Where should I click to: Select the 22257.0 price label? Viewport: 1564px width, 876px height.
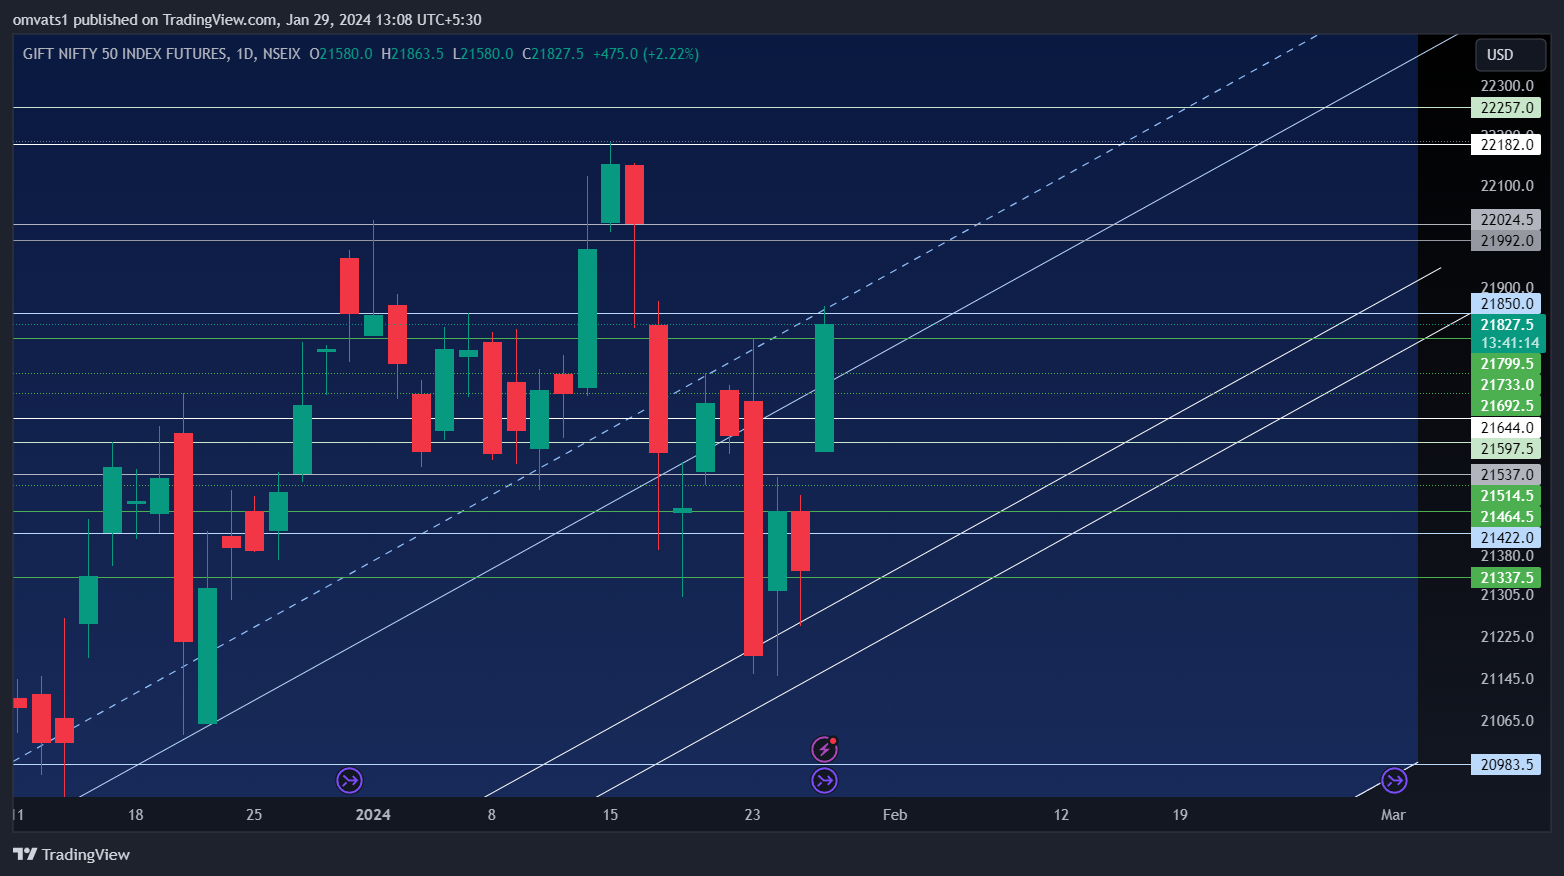[x=1506, y=108]
